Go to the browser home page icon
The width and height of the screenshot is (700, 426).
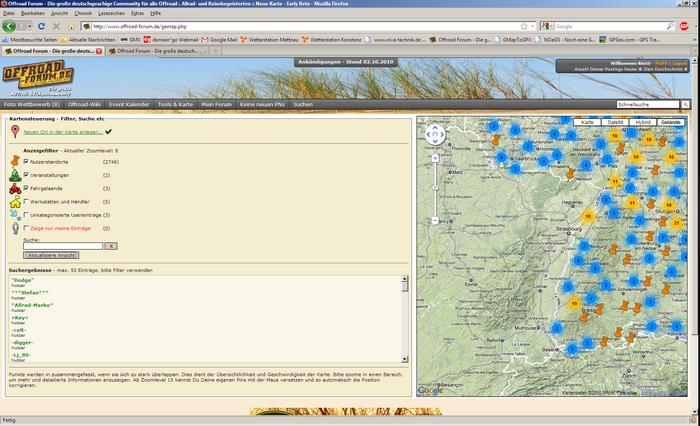pyautogui.click(x=71, y=27)
